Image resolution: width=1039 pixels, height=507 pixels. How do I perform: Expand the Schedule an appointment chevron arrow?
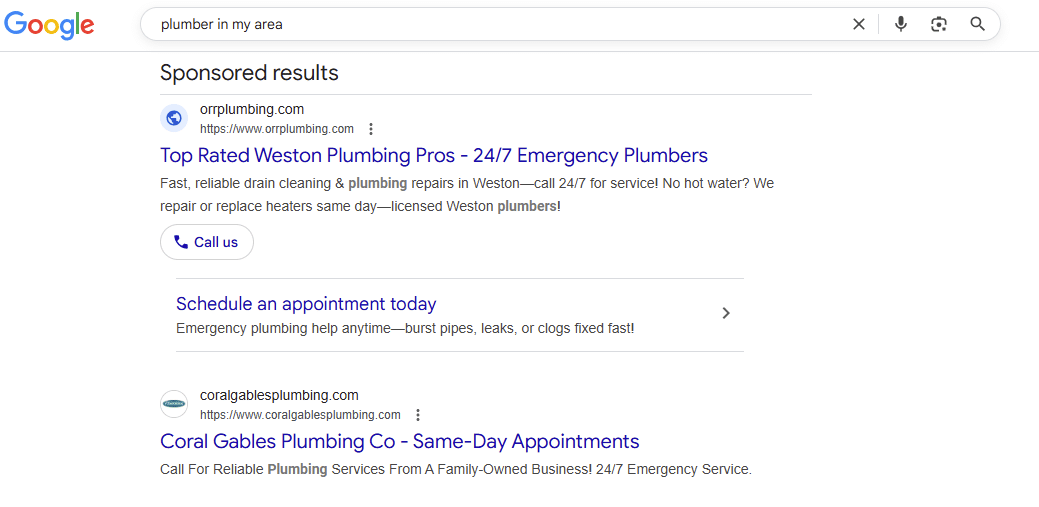(x=726, y=313)
